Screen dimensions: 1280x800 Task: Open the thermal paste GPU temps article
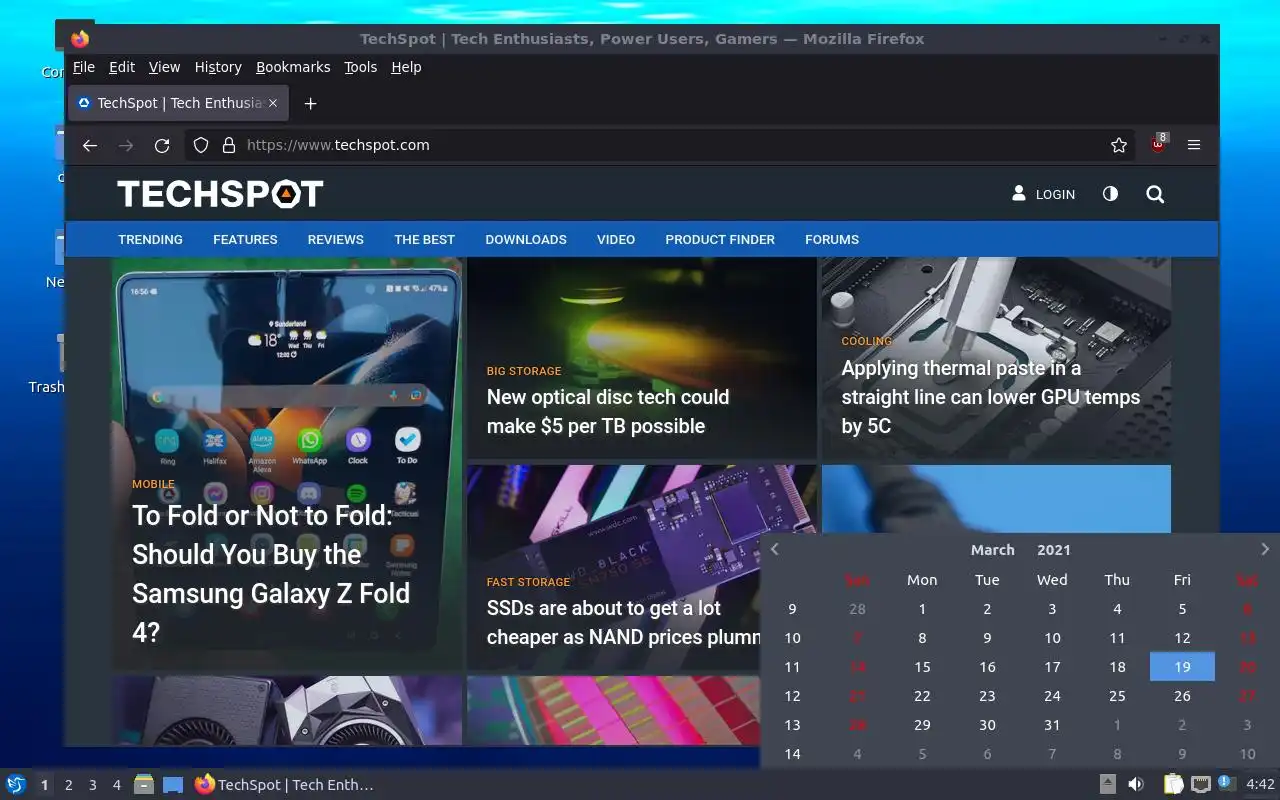pyautogui.click(x=990, y=396)
